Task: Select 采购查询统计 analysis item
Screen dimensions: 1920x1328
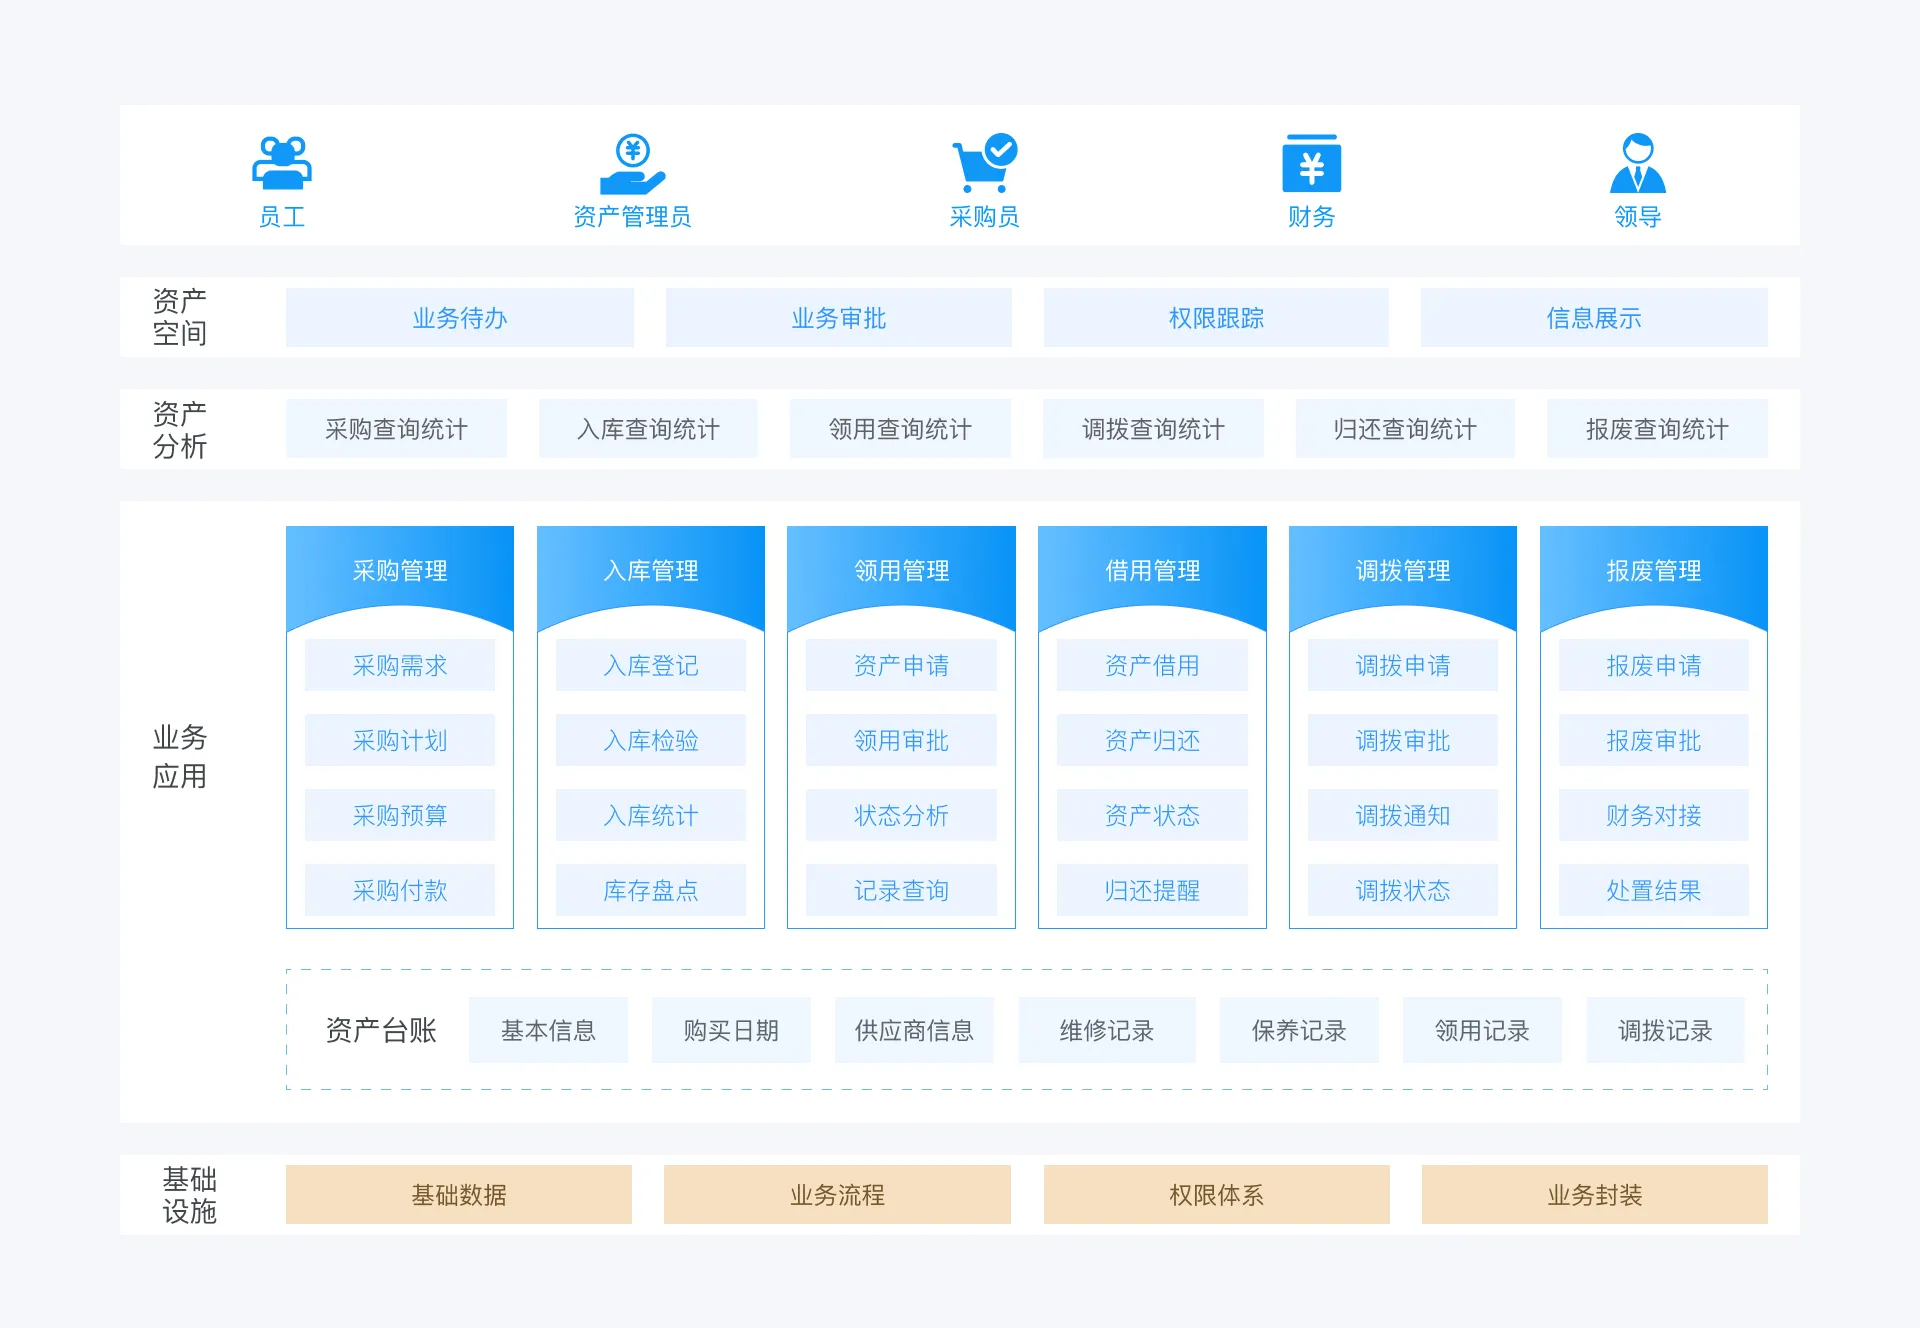Action: (x=396, y=429)
